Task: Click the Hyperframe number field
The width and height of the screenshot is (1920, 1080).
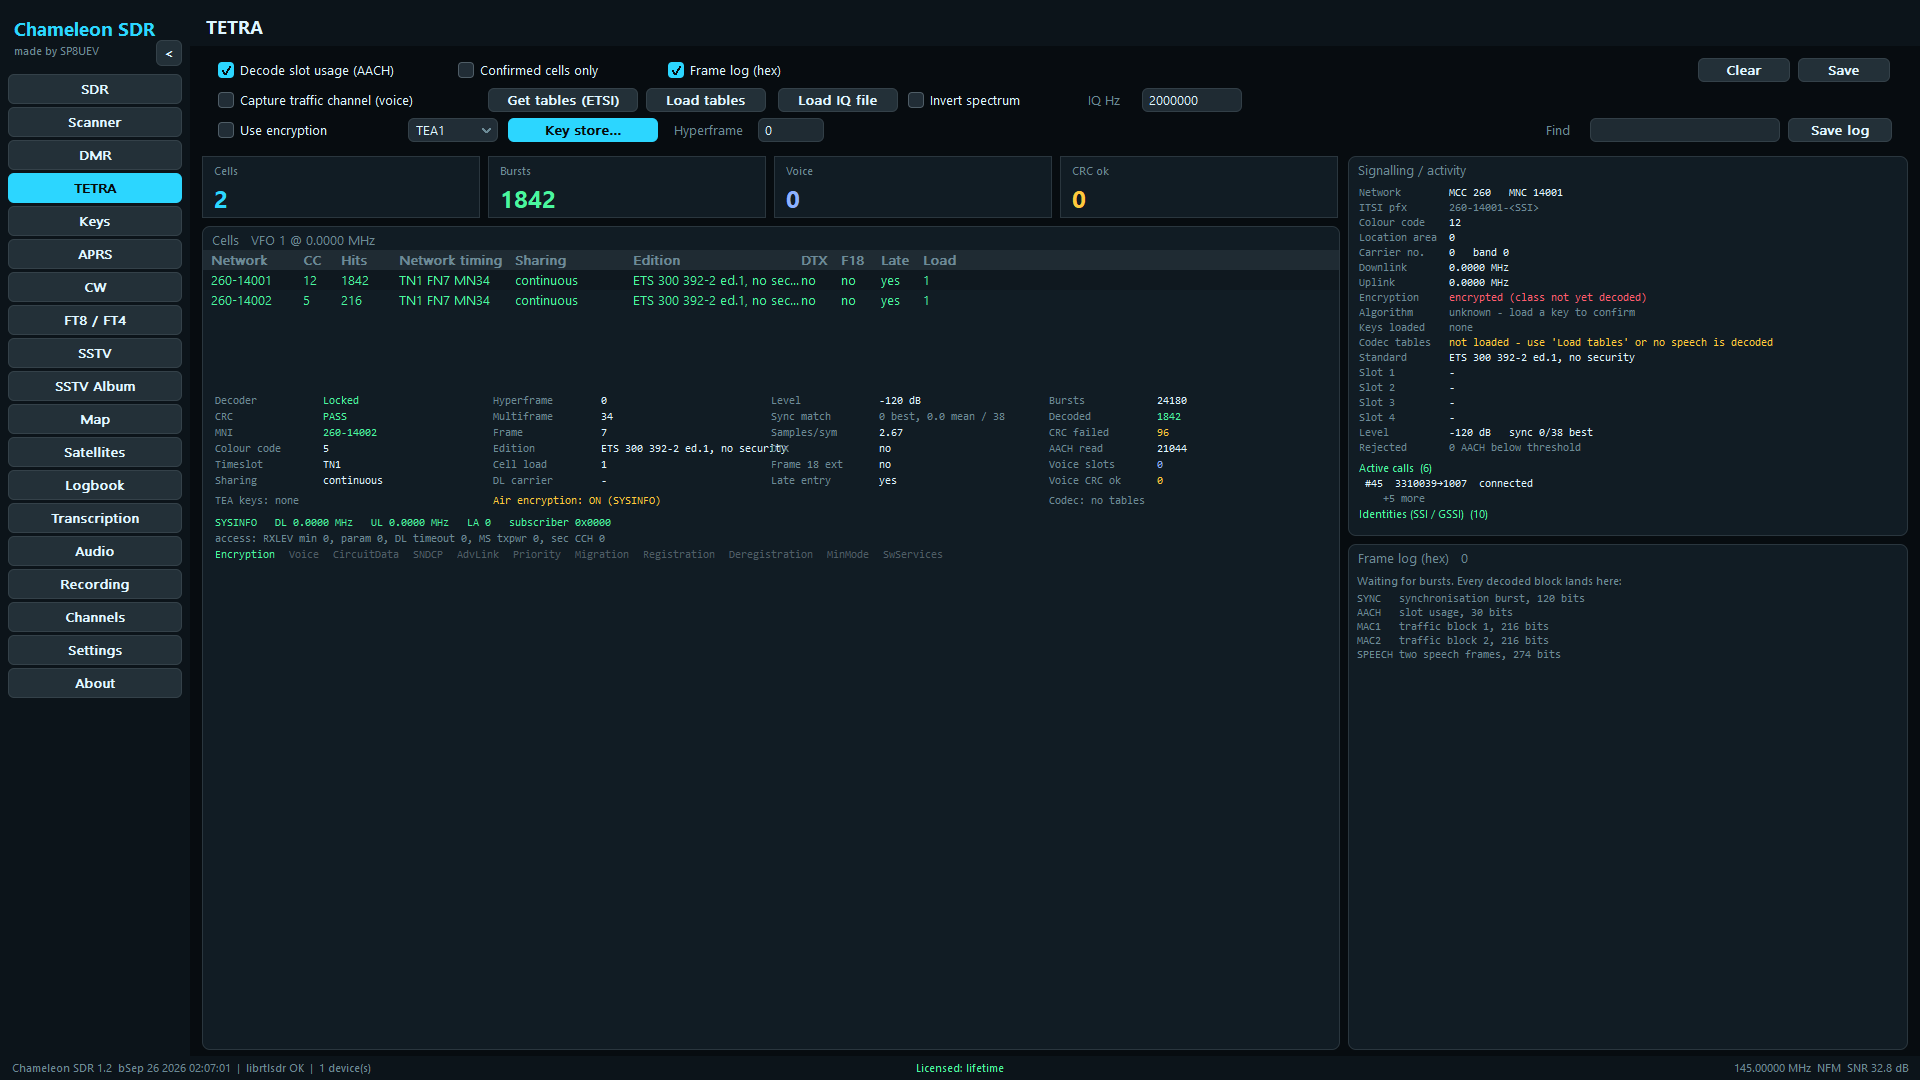Action: [x=791, y=130]
